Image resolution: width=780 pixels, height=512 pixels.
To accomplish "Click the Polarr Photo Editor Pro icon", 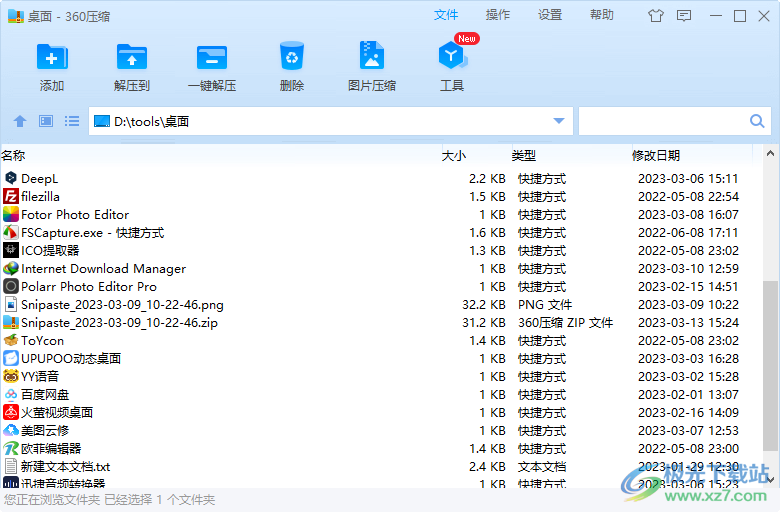I will (11, 287).
